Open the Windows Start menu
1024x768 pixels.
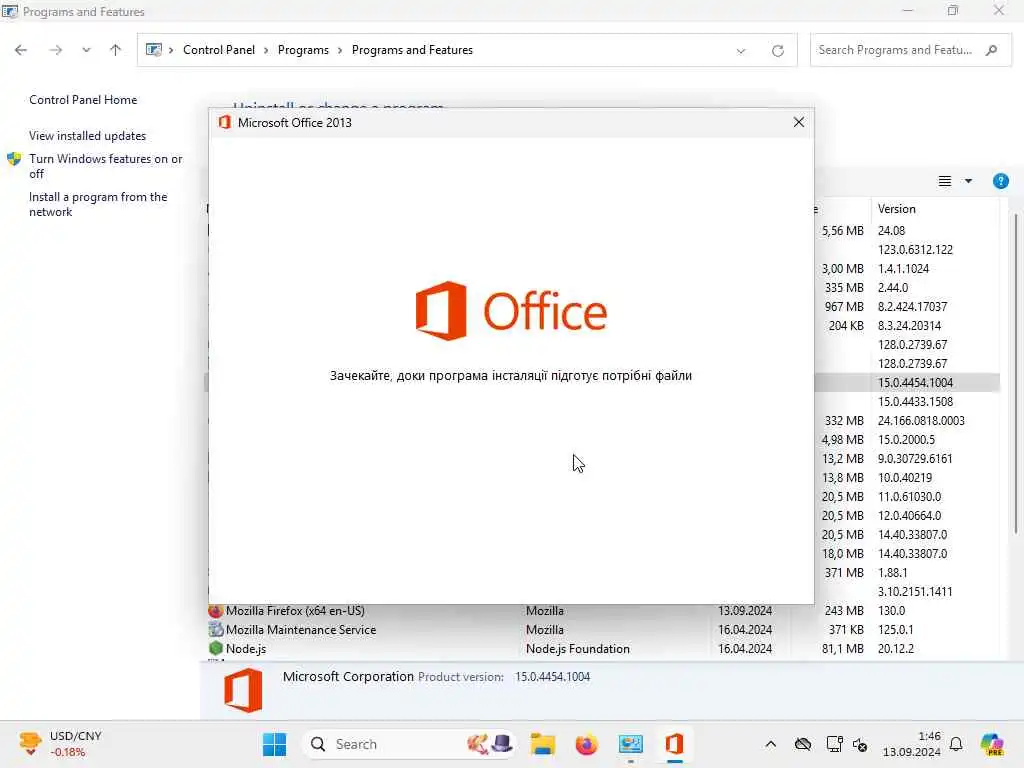274,744
